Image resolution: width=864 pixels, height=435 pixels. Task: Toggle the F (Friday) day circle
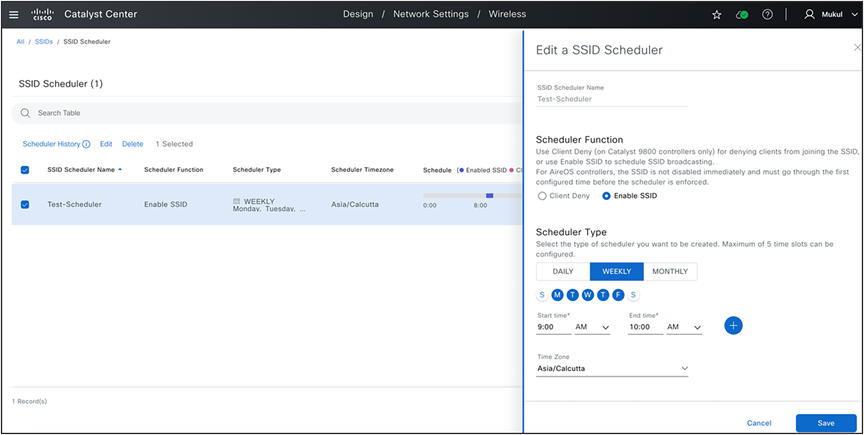[x=618, y=295]
